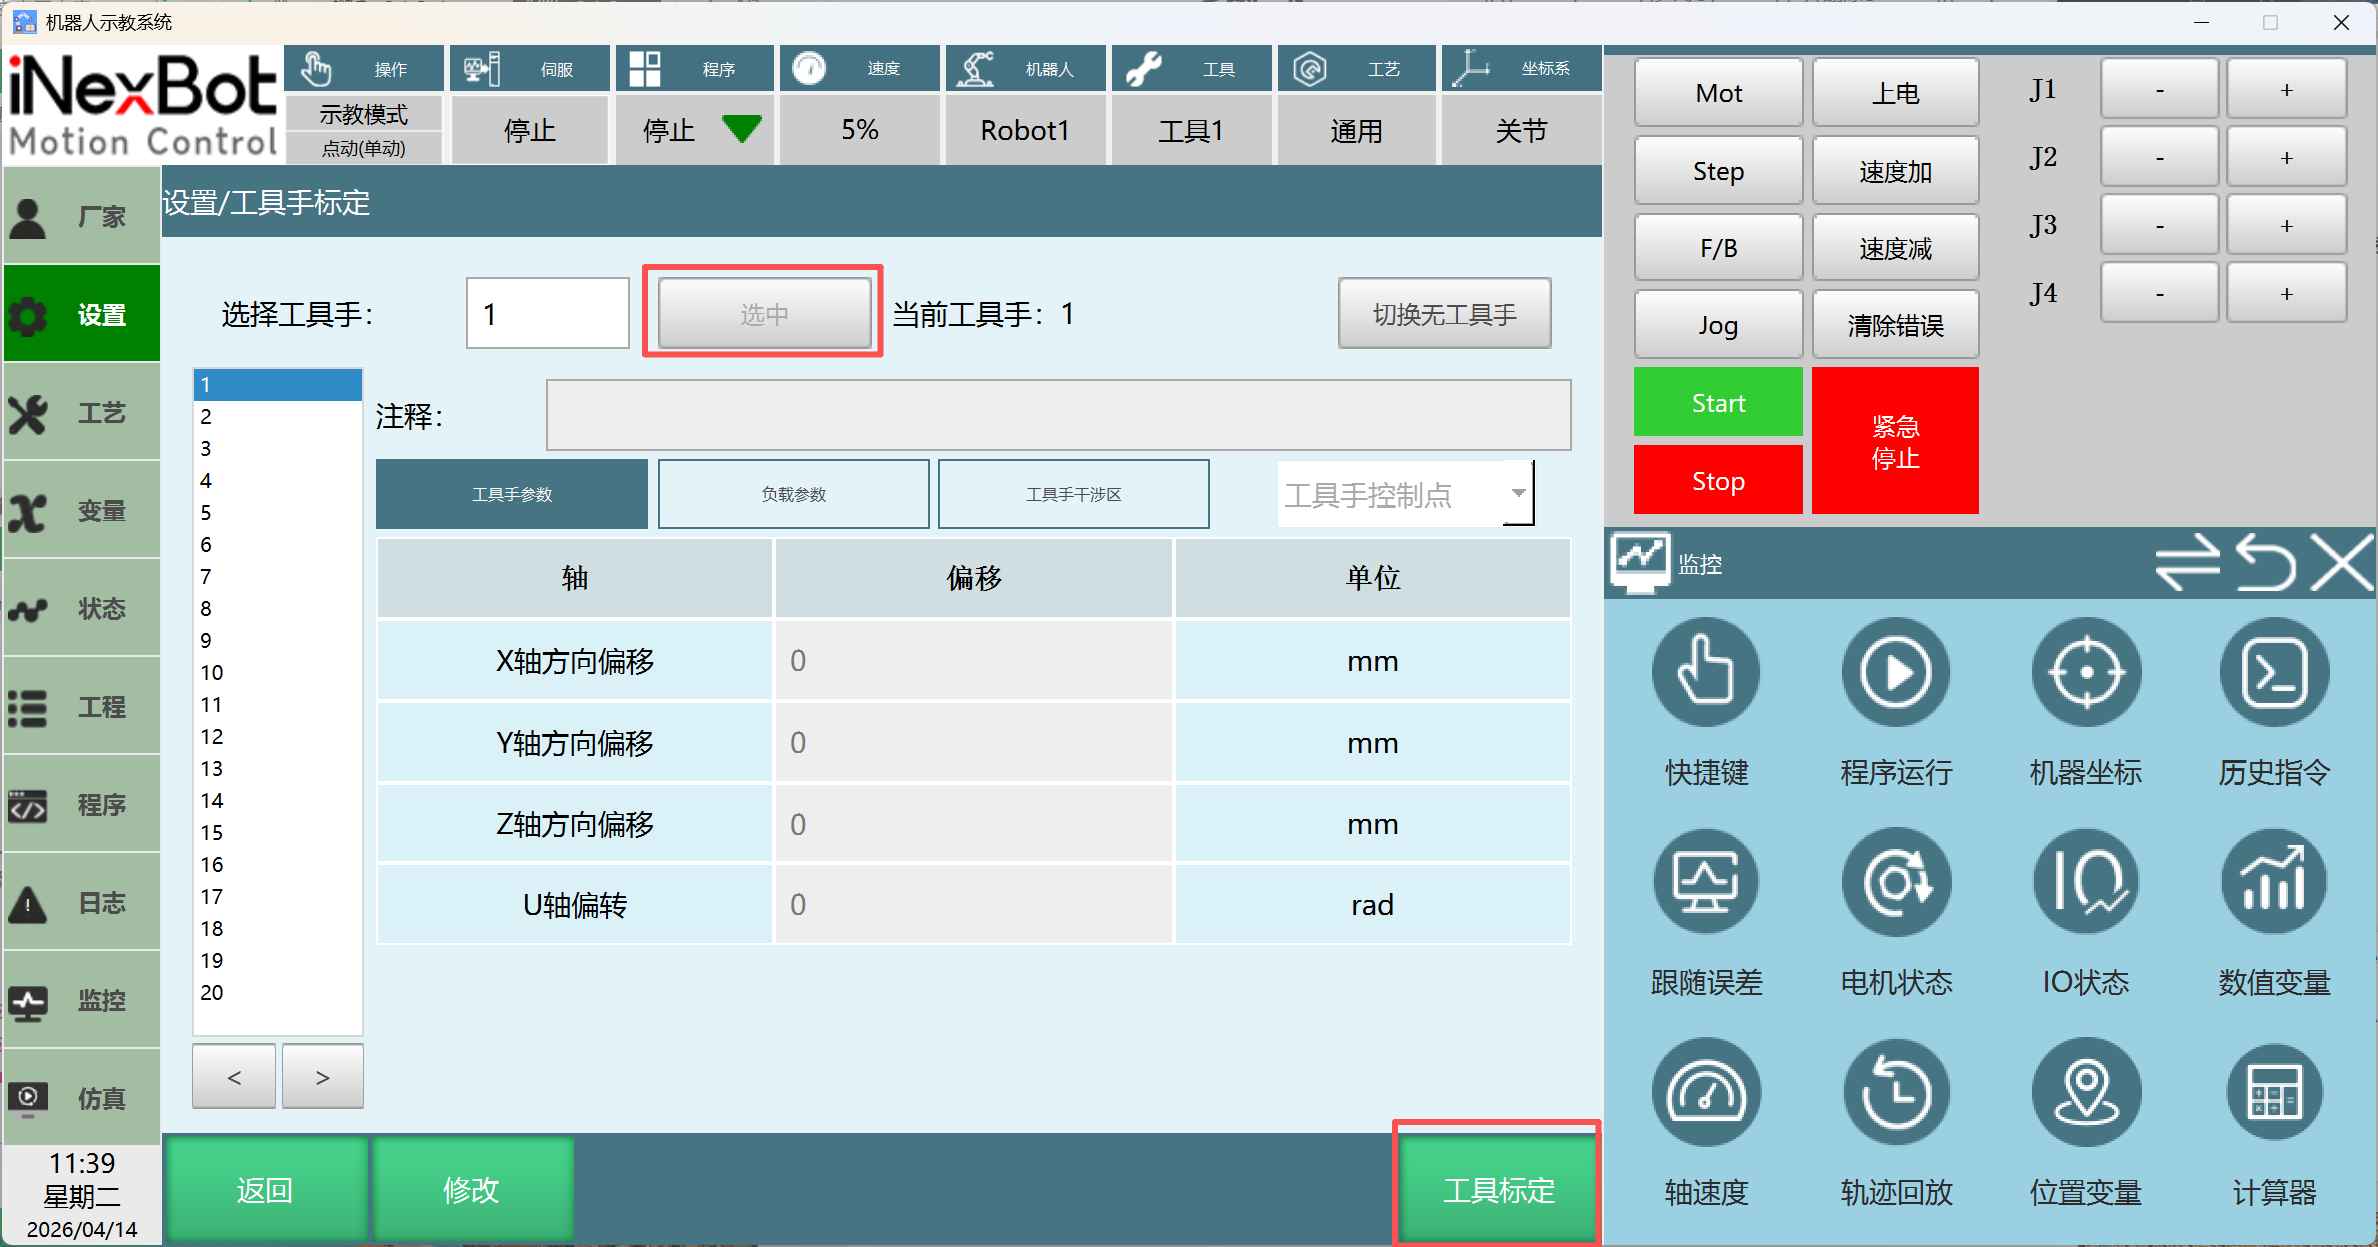Open the 轨迹回放 trajectory playback icon

click(x=1896, y=1093)
